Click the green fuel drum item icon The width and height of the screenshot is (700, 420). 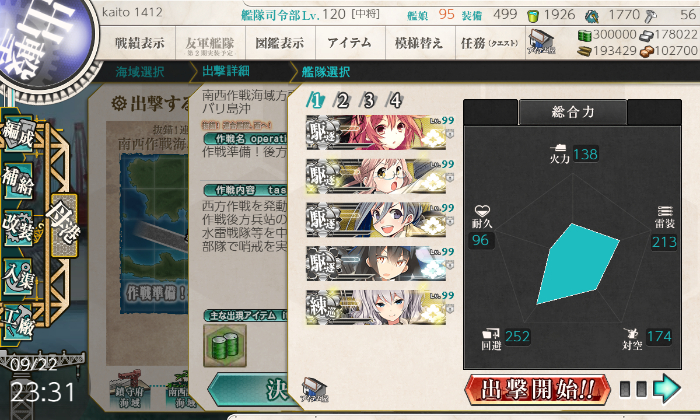click(x=225, y=345)
